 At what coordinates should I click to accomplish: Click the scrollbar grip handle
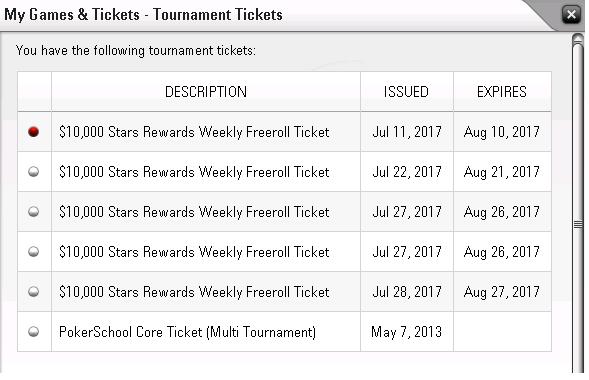pos(578,225)
